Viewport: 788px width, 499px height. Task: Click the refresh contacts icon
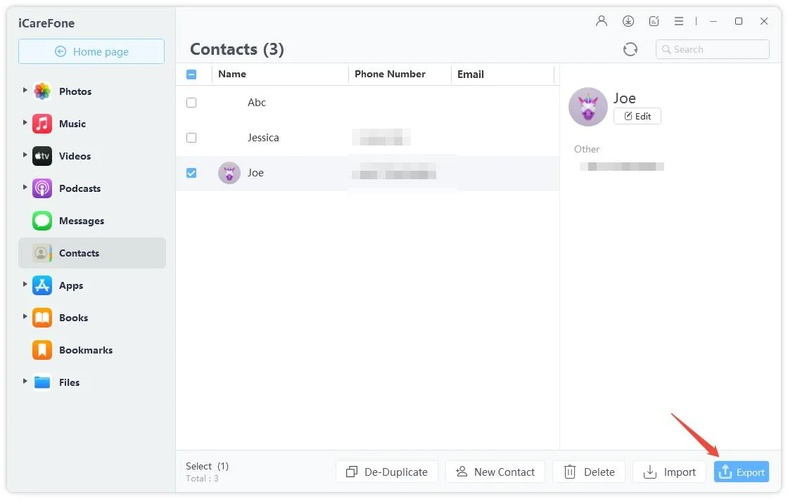630,49
